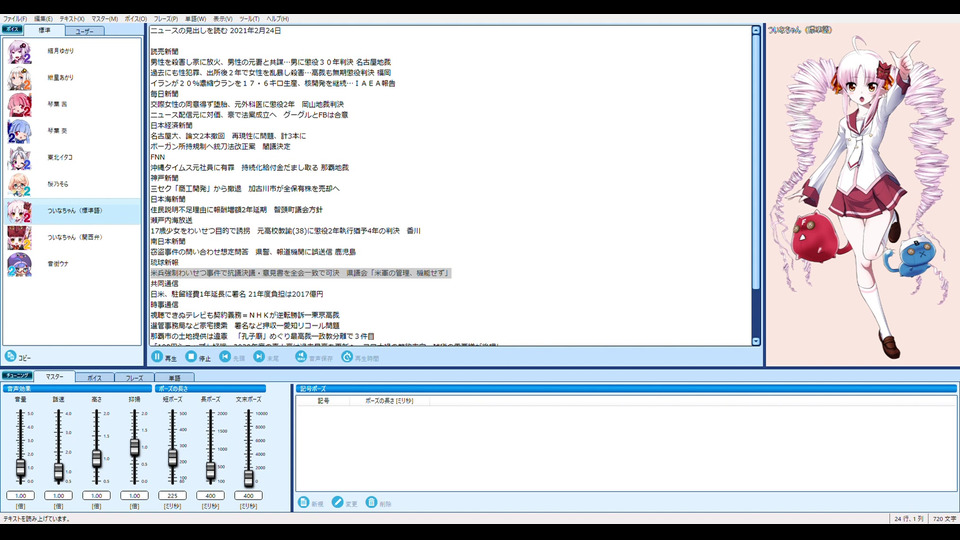Click the 文末ポーズ slider handle
The image size is (960, 540).
coord(248,477)
